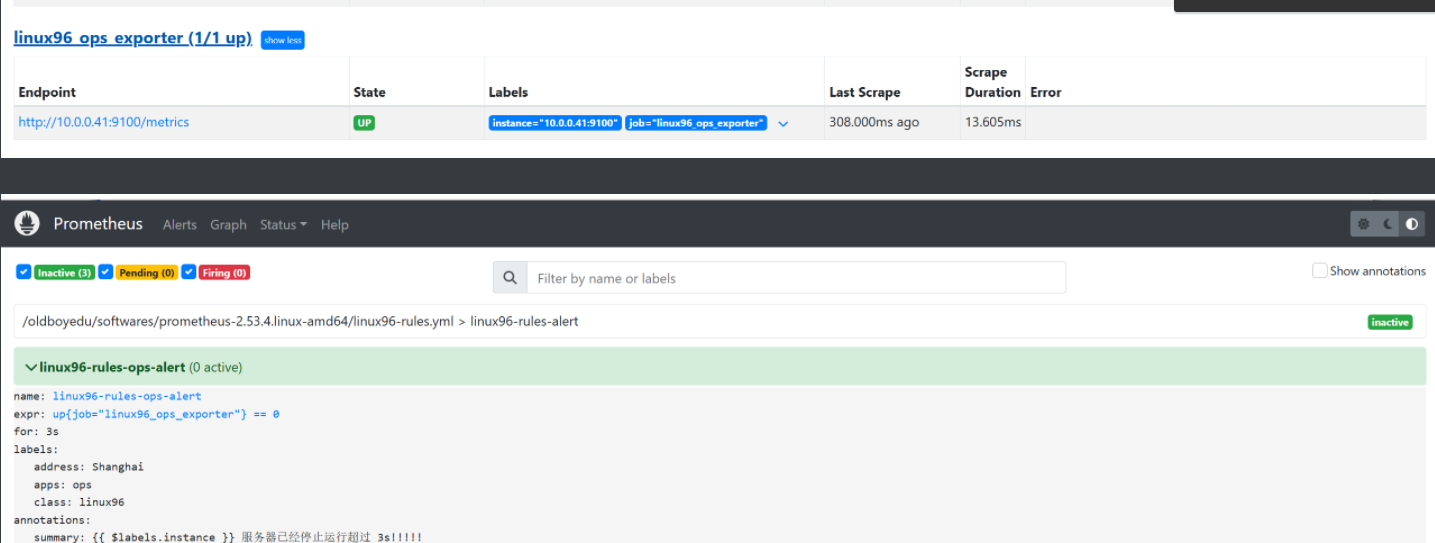Click the Show annotations label text
The height and width of the screenshot is (543, 1435).
pos(1377,271)
